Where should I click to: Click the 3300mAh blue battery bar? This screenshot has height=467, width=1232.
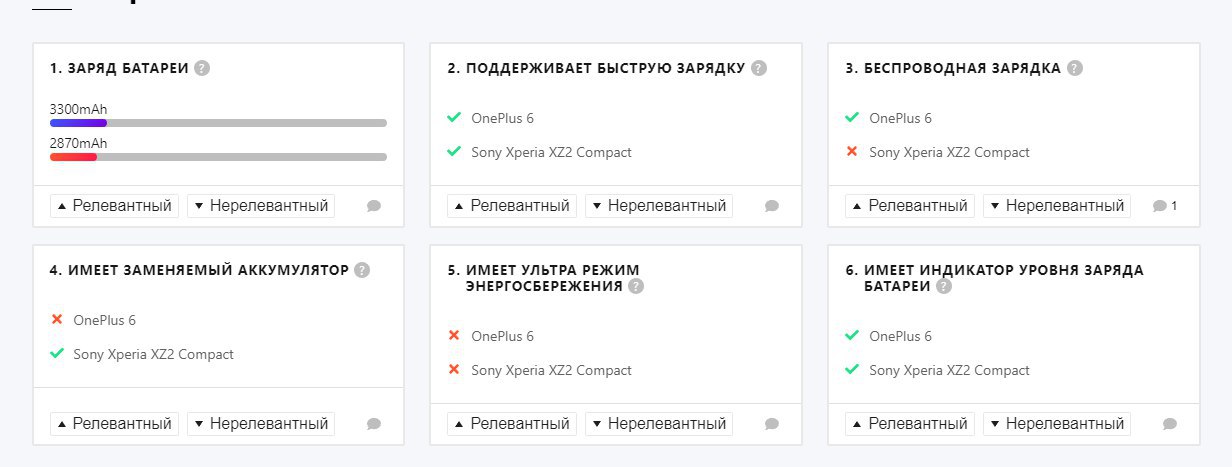click(78, 123)
